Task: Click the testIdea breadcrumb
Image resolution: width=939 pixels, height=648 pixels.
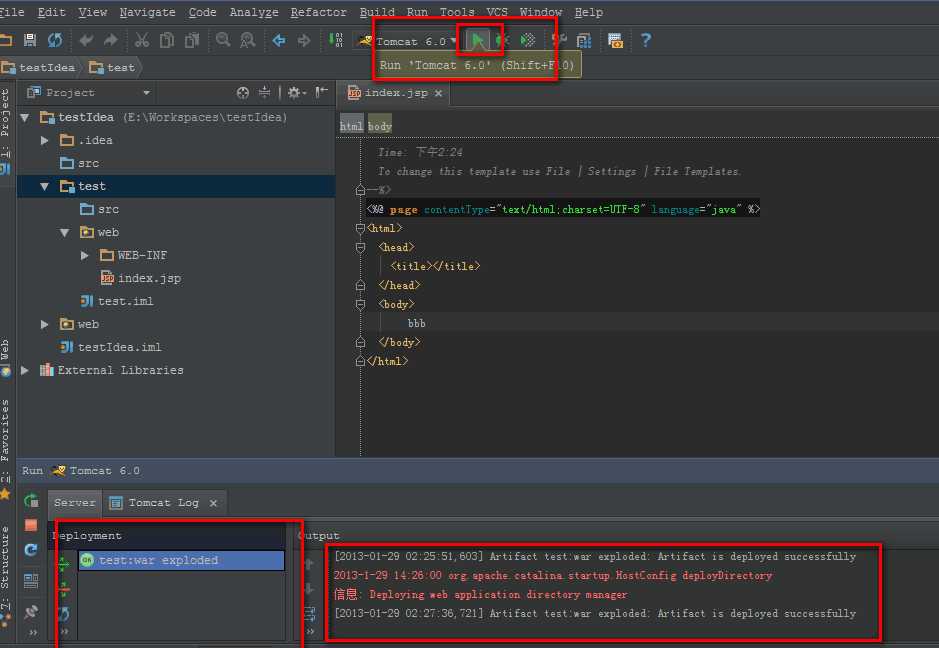Action: click(39, 68)
